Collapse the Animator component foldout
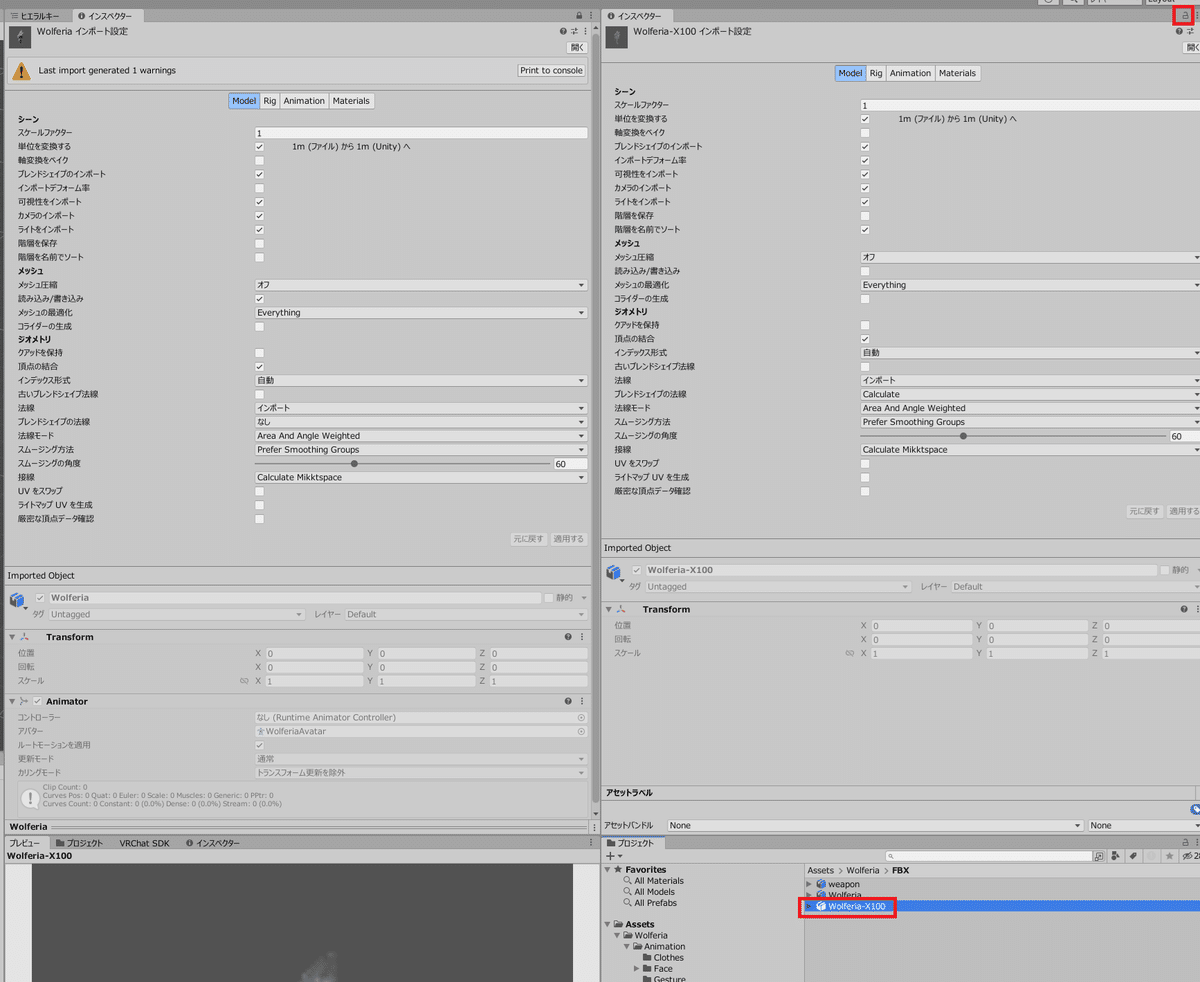The width and height of the screenshot is (1200, 982). pos(11,702)
